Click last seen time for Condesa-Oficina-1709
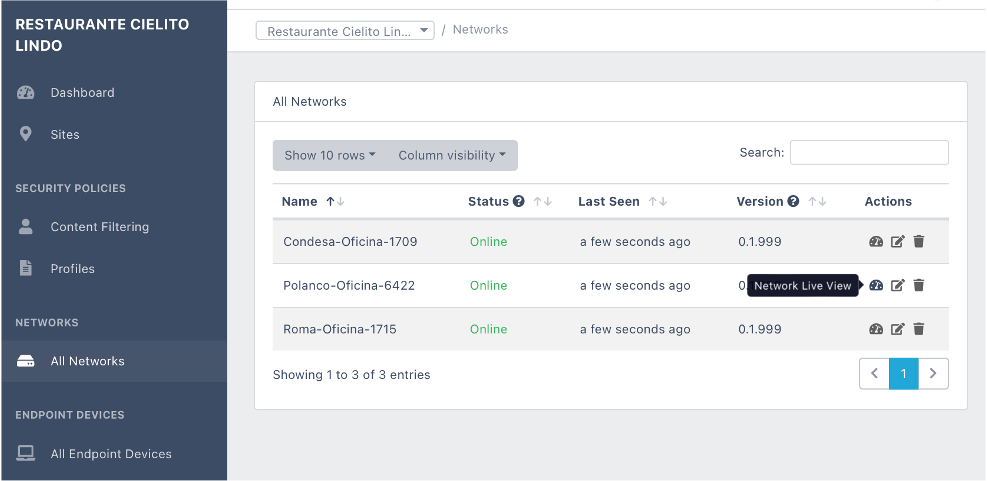987x481 pixels. pos(635,241)
